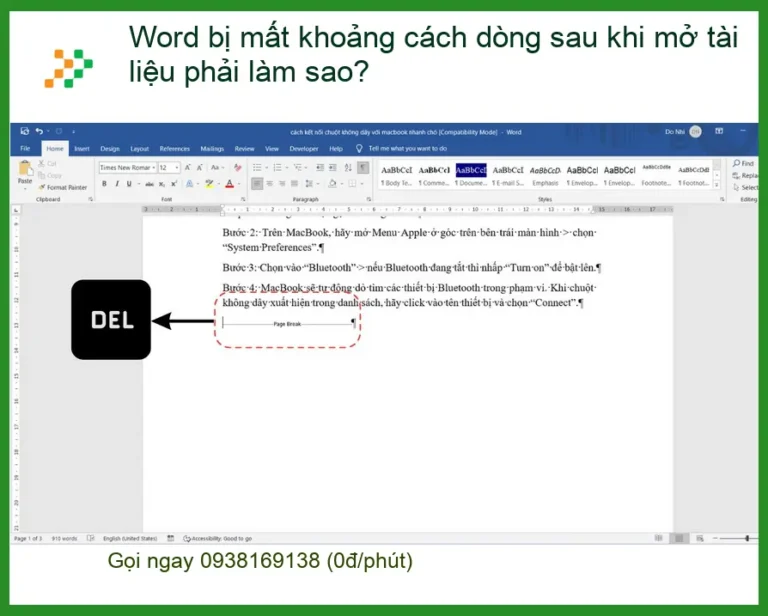Viewport: 768px width, 616px height.
Task: Click the Undo arrow icon
Action: [x=39, y=131]
